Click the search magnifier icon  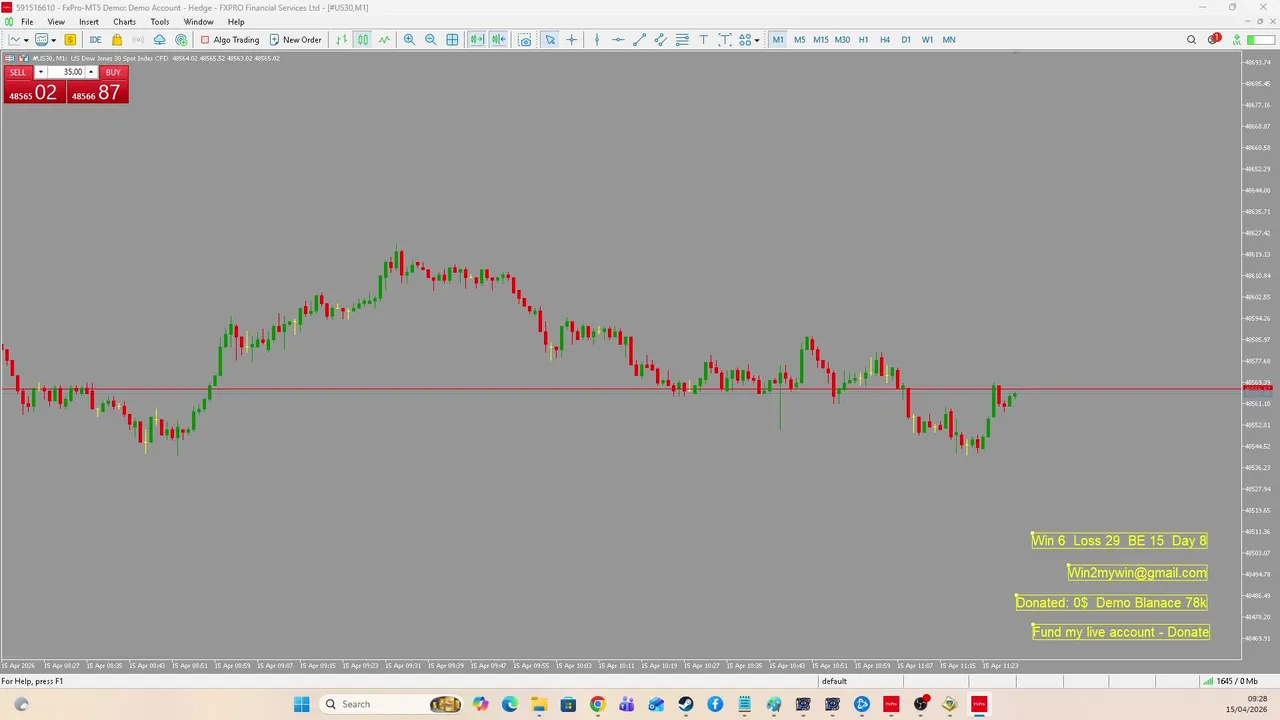pos(1191,40)
